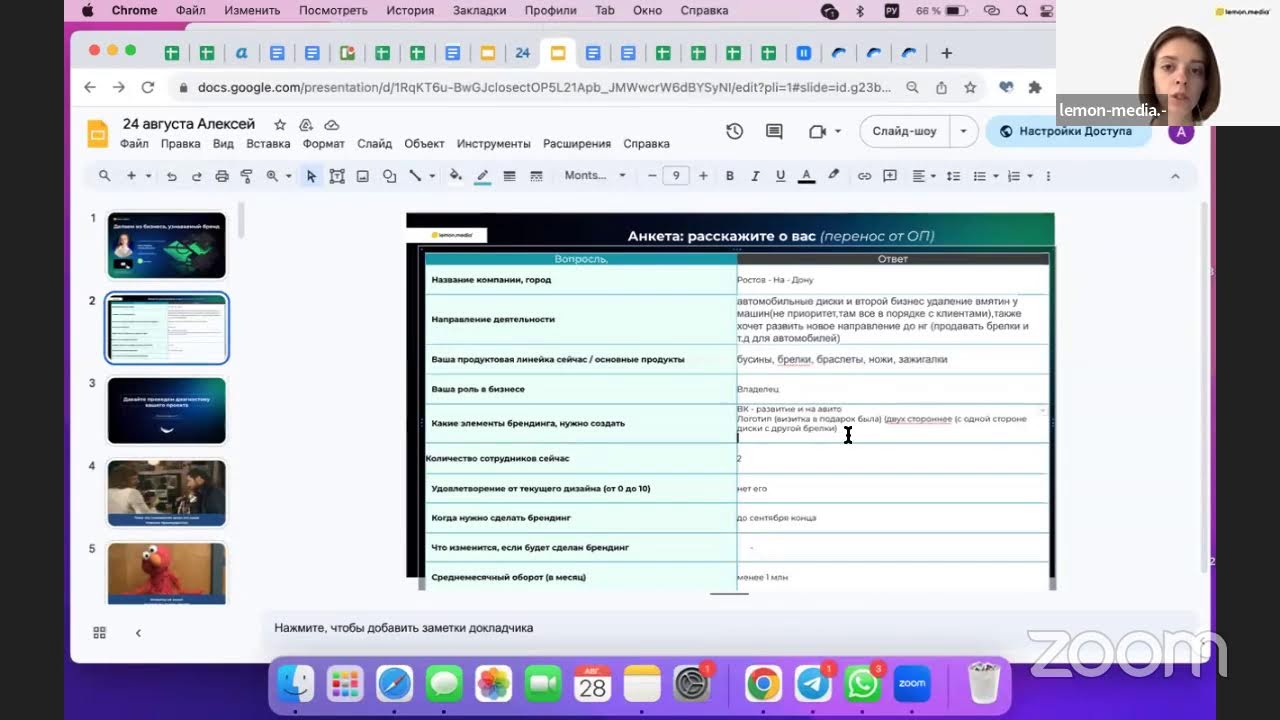Open the 'Расширения' menu

pos(577,144)
